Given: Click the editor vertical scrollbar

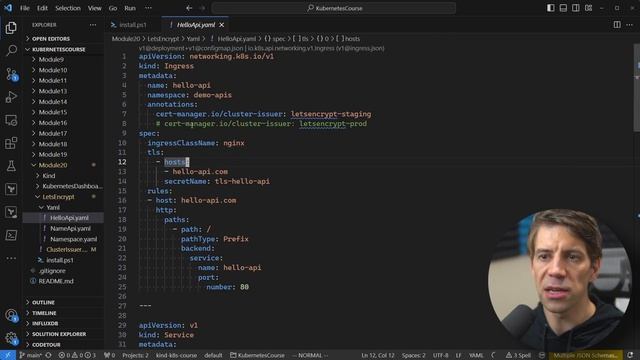Looking at the screenshot, I should click(637, 87).
